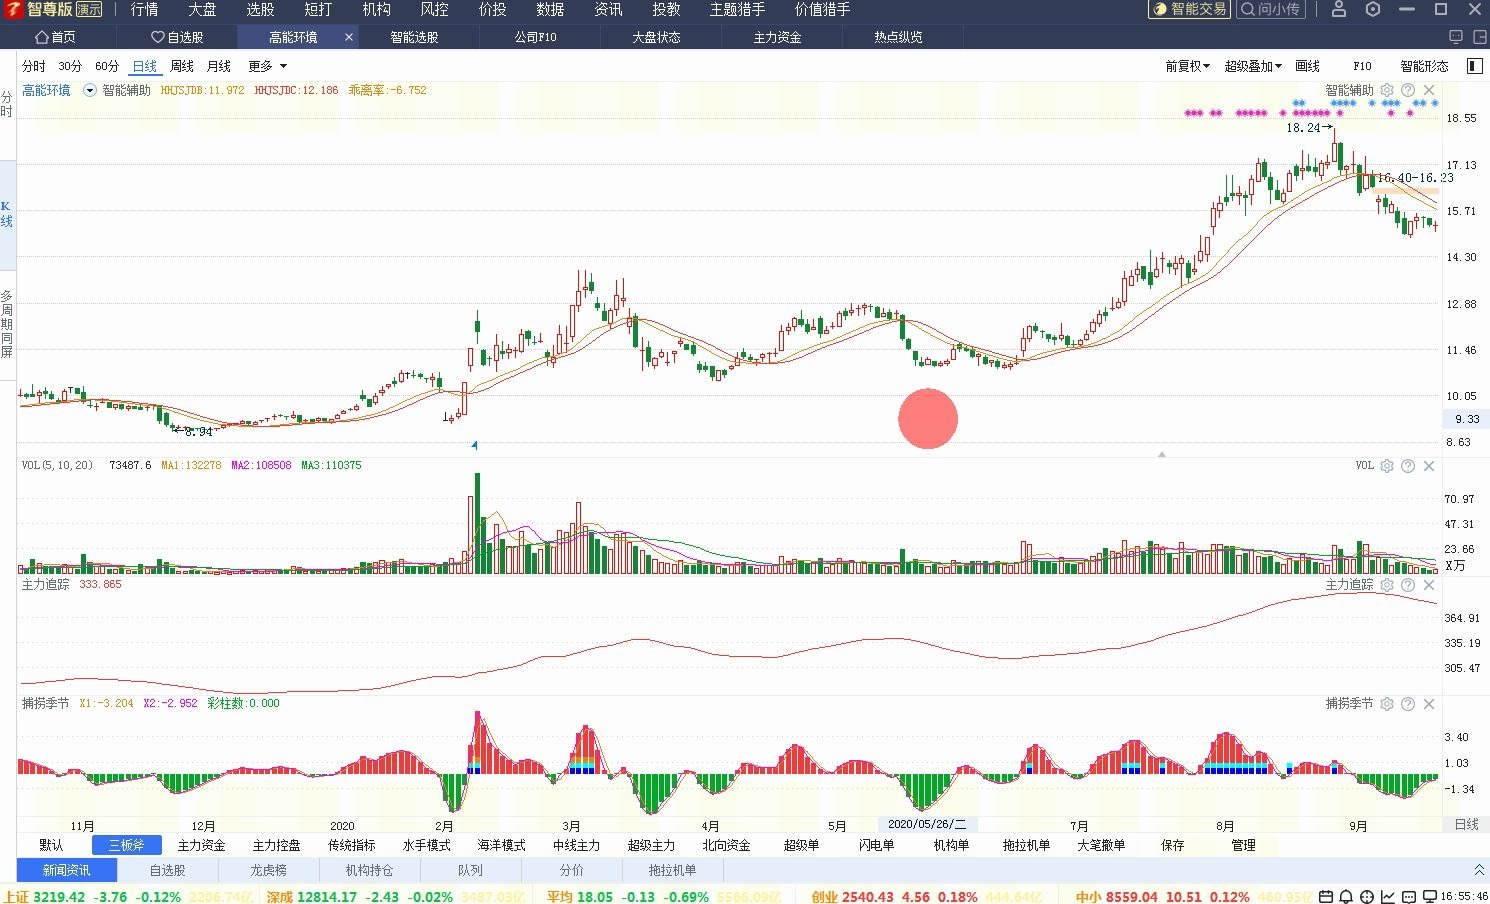Click 智能形态 pattern button
The height and width of the screenshot is (904, 1490).
pos(1424,66)
